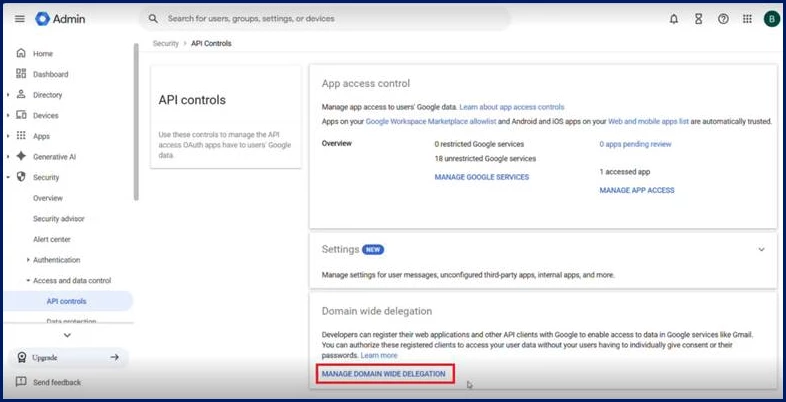786x402 pixels.
Task: Click Send feedback
Action: click(57, 382)
